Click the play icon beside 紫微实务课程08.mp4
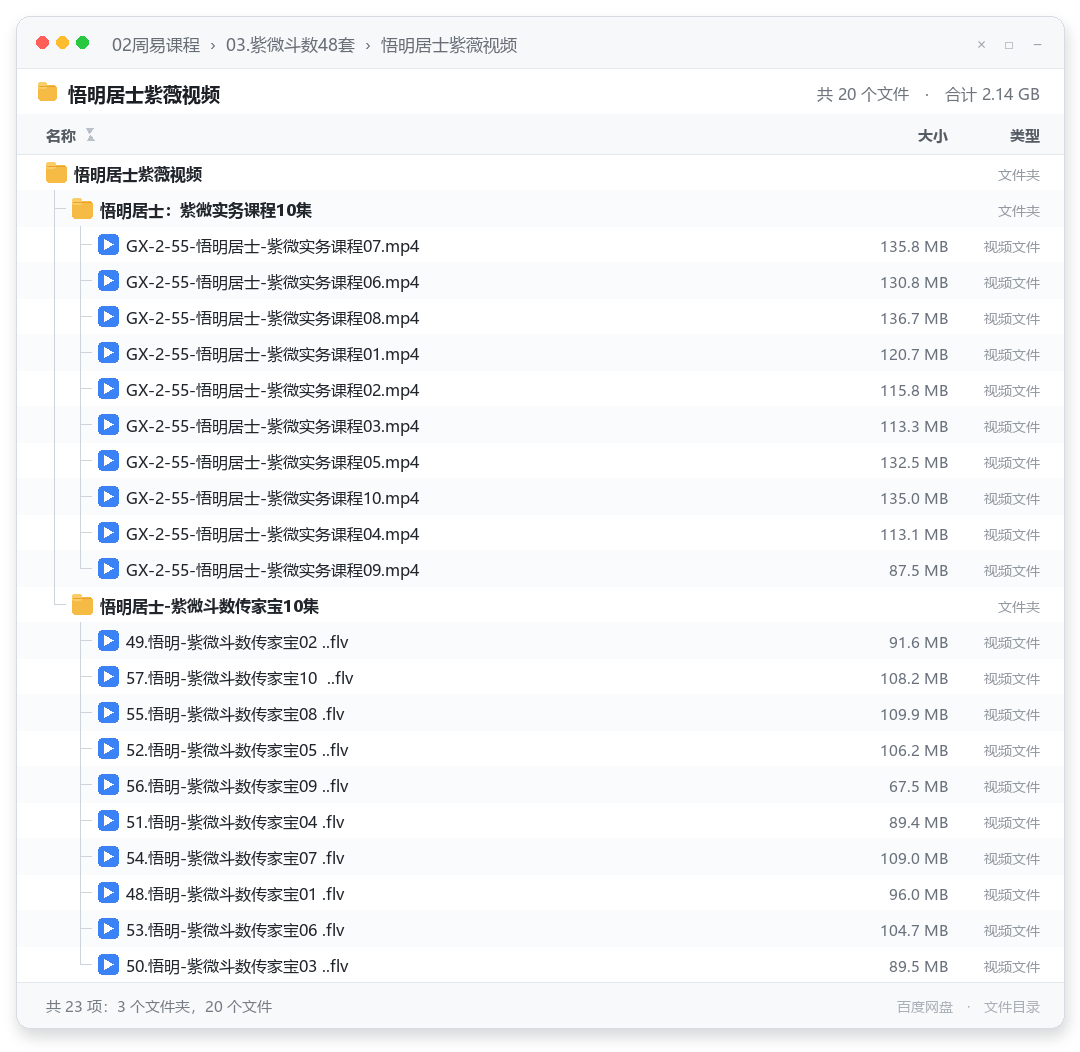The height and width of the screenshot is (1052, 1080). click(x=108, y=318)
